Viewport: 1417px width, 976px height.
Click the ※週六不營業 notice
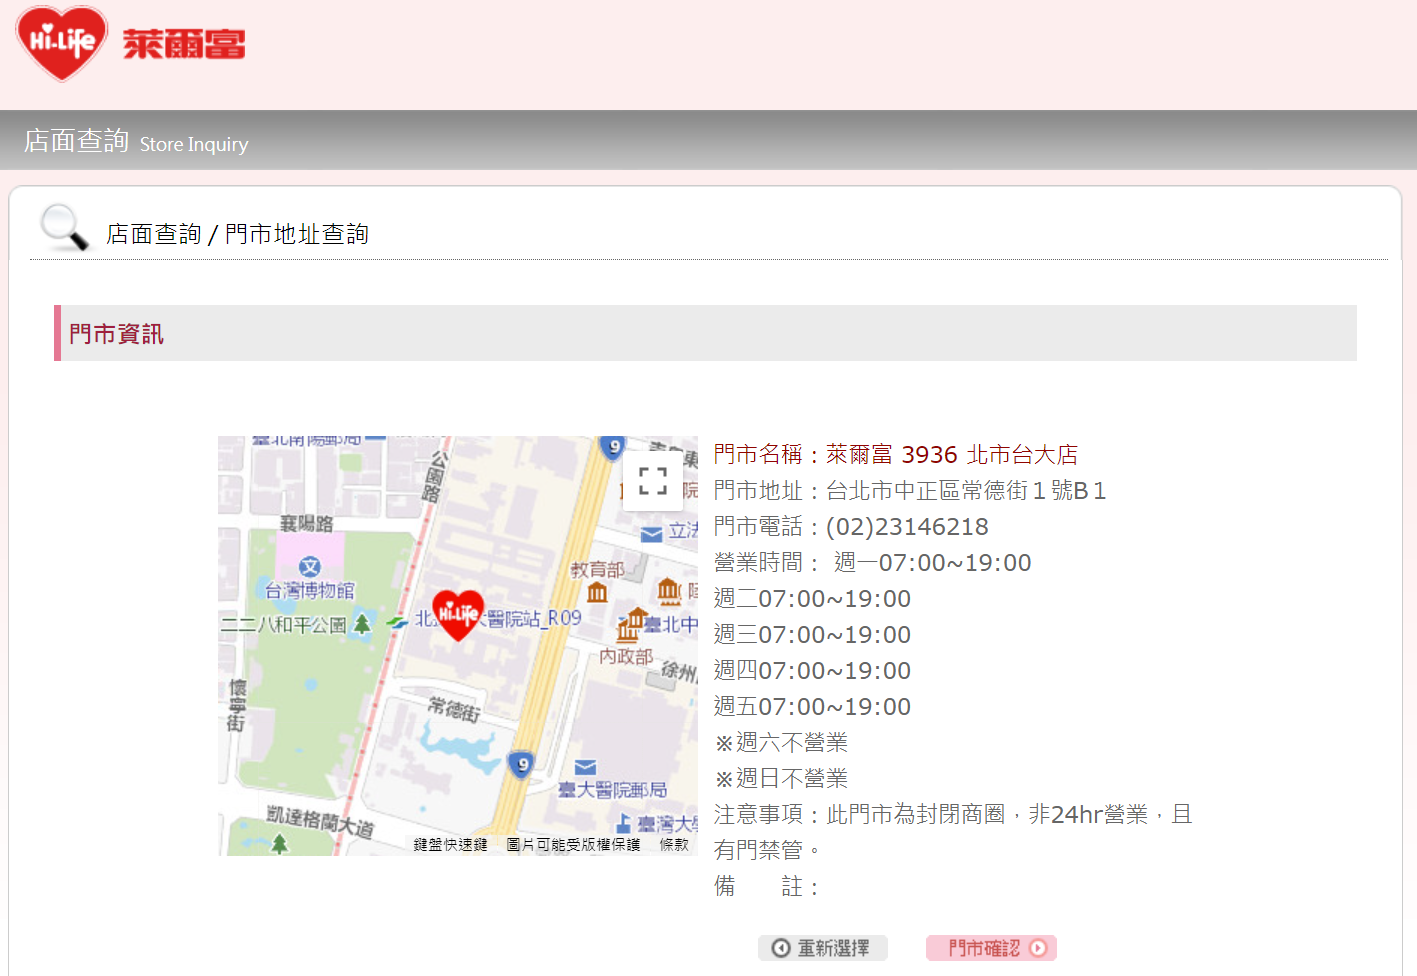coord(781,743)
